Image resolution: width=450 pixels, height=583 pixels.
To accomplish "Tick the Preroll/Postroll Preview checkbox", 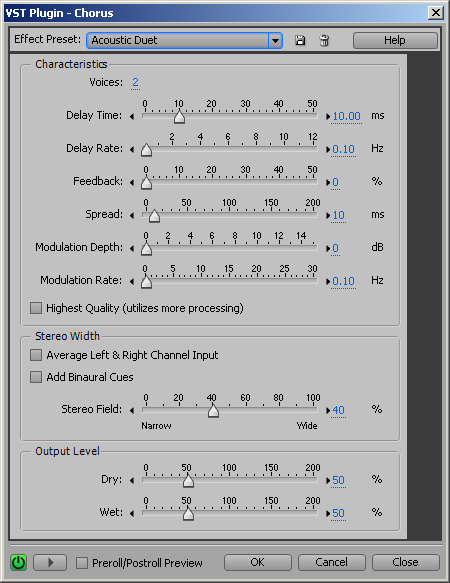I will click(82, 563).
